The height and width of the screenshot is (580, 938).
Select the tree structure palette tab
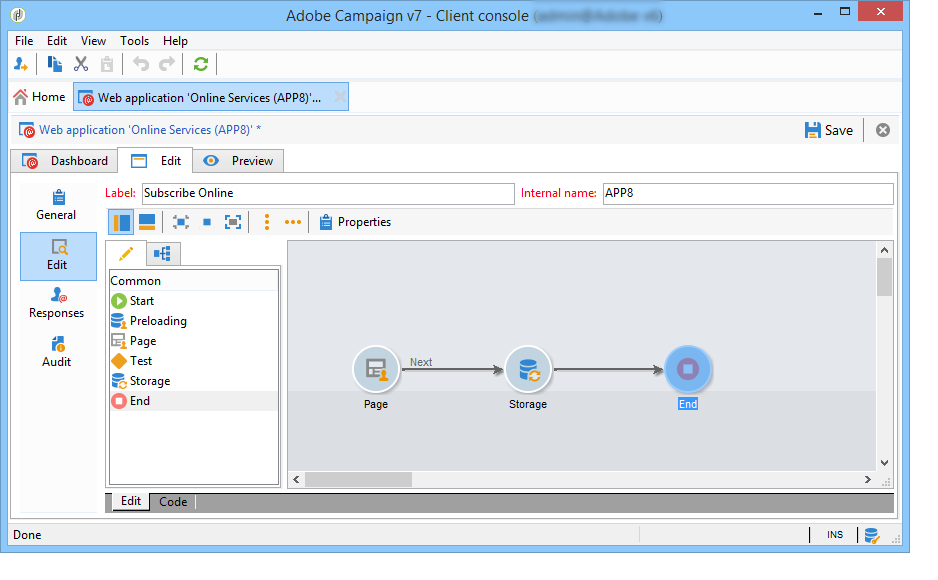click(x=163, y=254)
